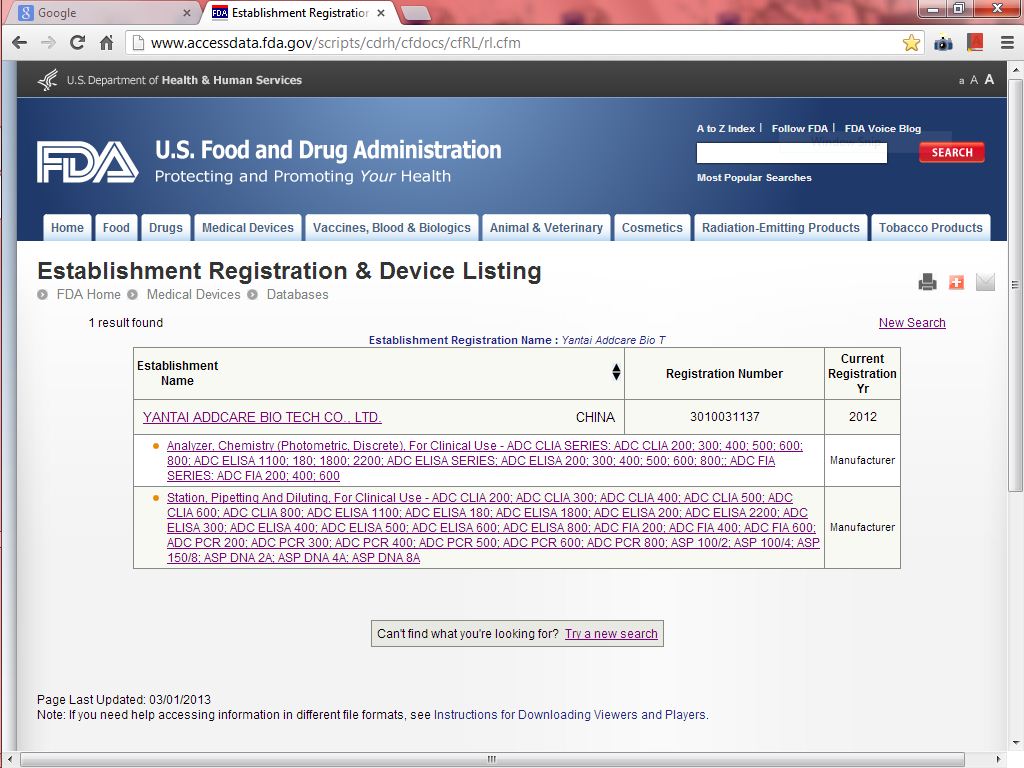Click the FDA Home breadcrumb
The image size is (1024, 768).
(x=89, y=295)
